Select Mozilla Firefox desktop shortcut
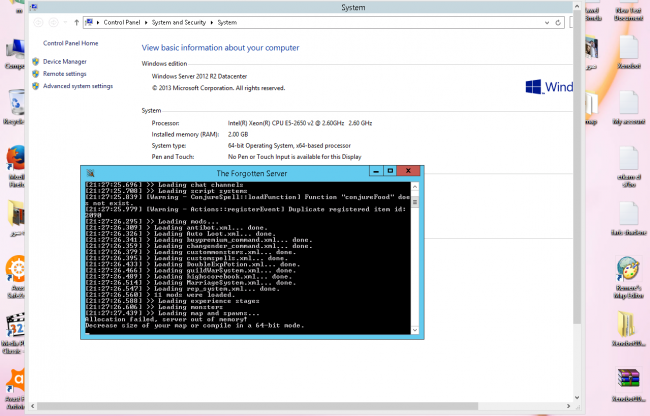Image resolution: width=650 pixels, height=416 pixels. coord(16,166)
